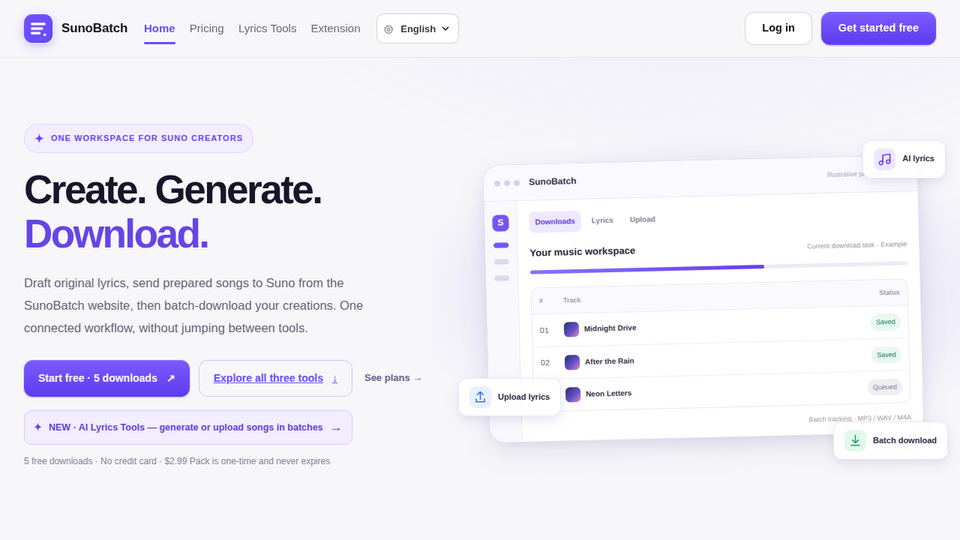Select the Midnight Drive track name

click(610, 328)
